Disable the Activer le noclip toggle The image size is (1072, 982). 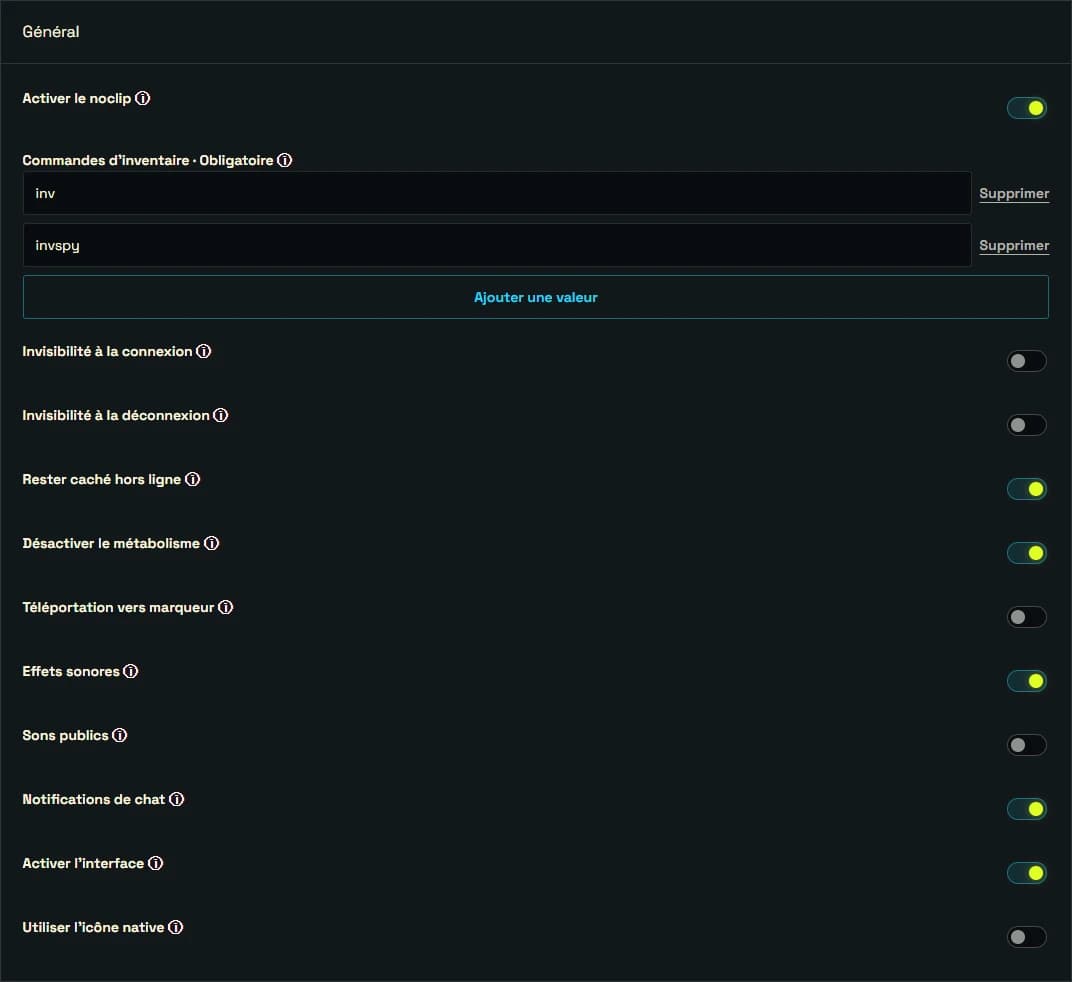(1027, 108)
